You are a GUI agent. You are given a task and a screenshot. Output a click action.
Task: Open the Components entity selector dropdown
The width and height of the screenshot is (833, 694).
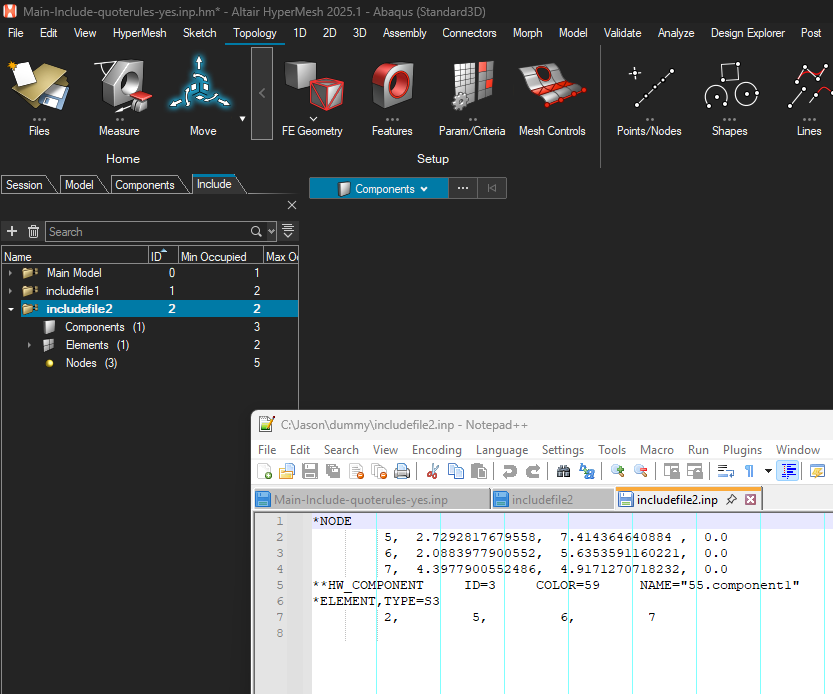point(383,188)
